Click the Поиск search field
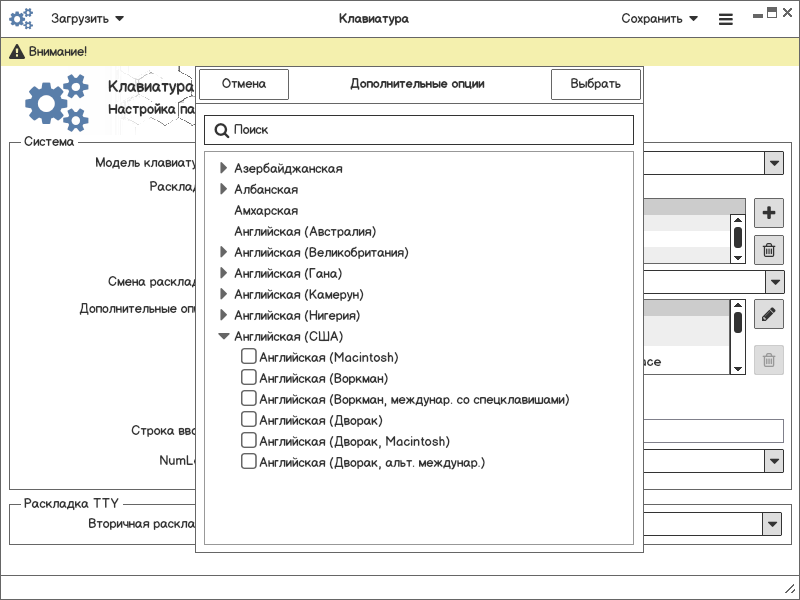 pos(419,130)
